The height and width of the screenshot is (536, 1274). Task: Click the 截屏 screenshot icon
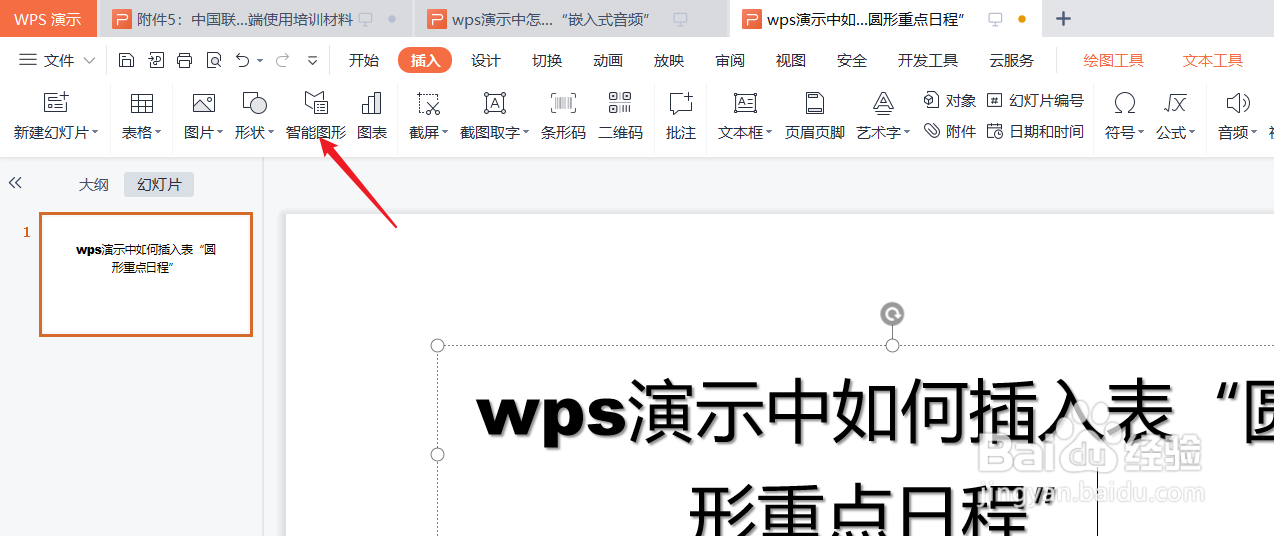429,103
